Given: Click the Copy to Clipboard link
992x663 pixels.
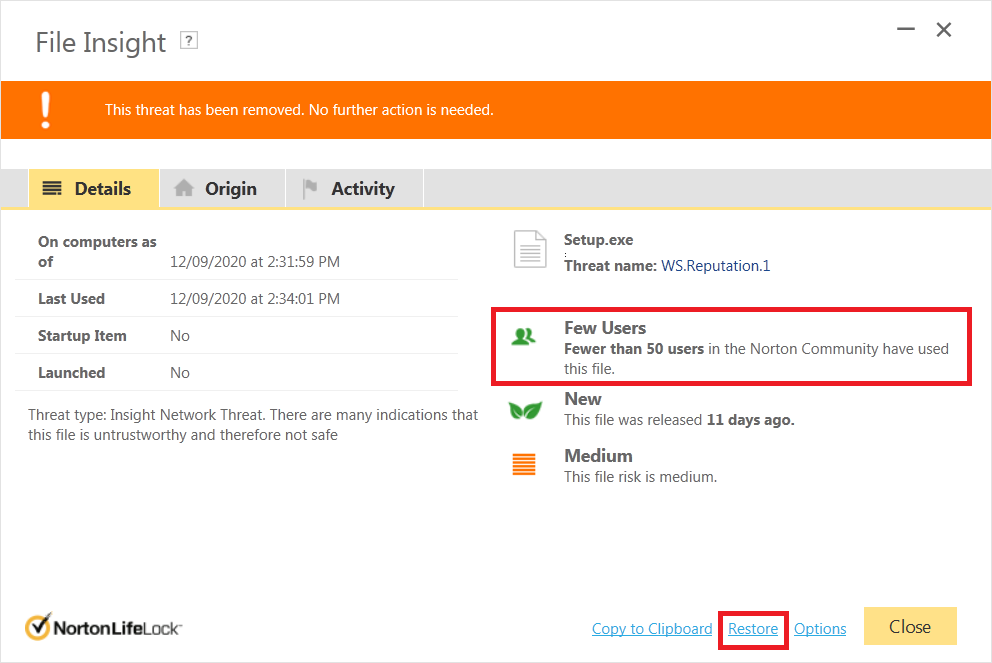Looking at the screenshot, I should point(652,629).
